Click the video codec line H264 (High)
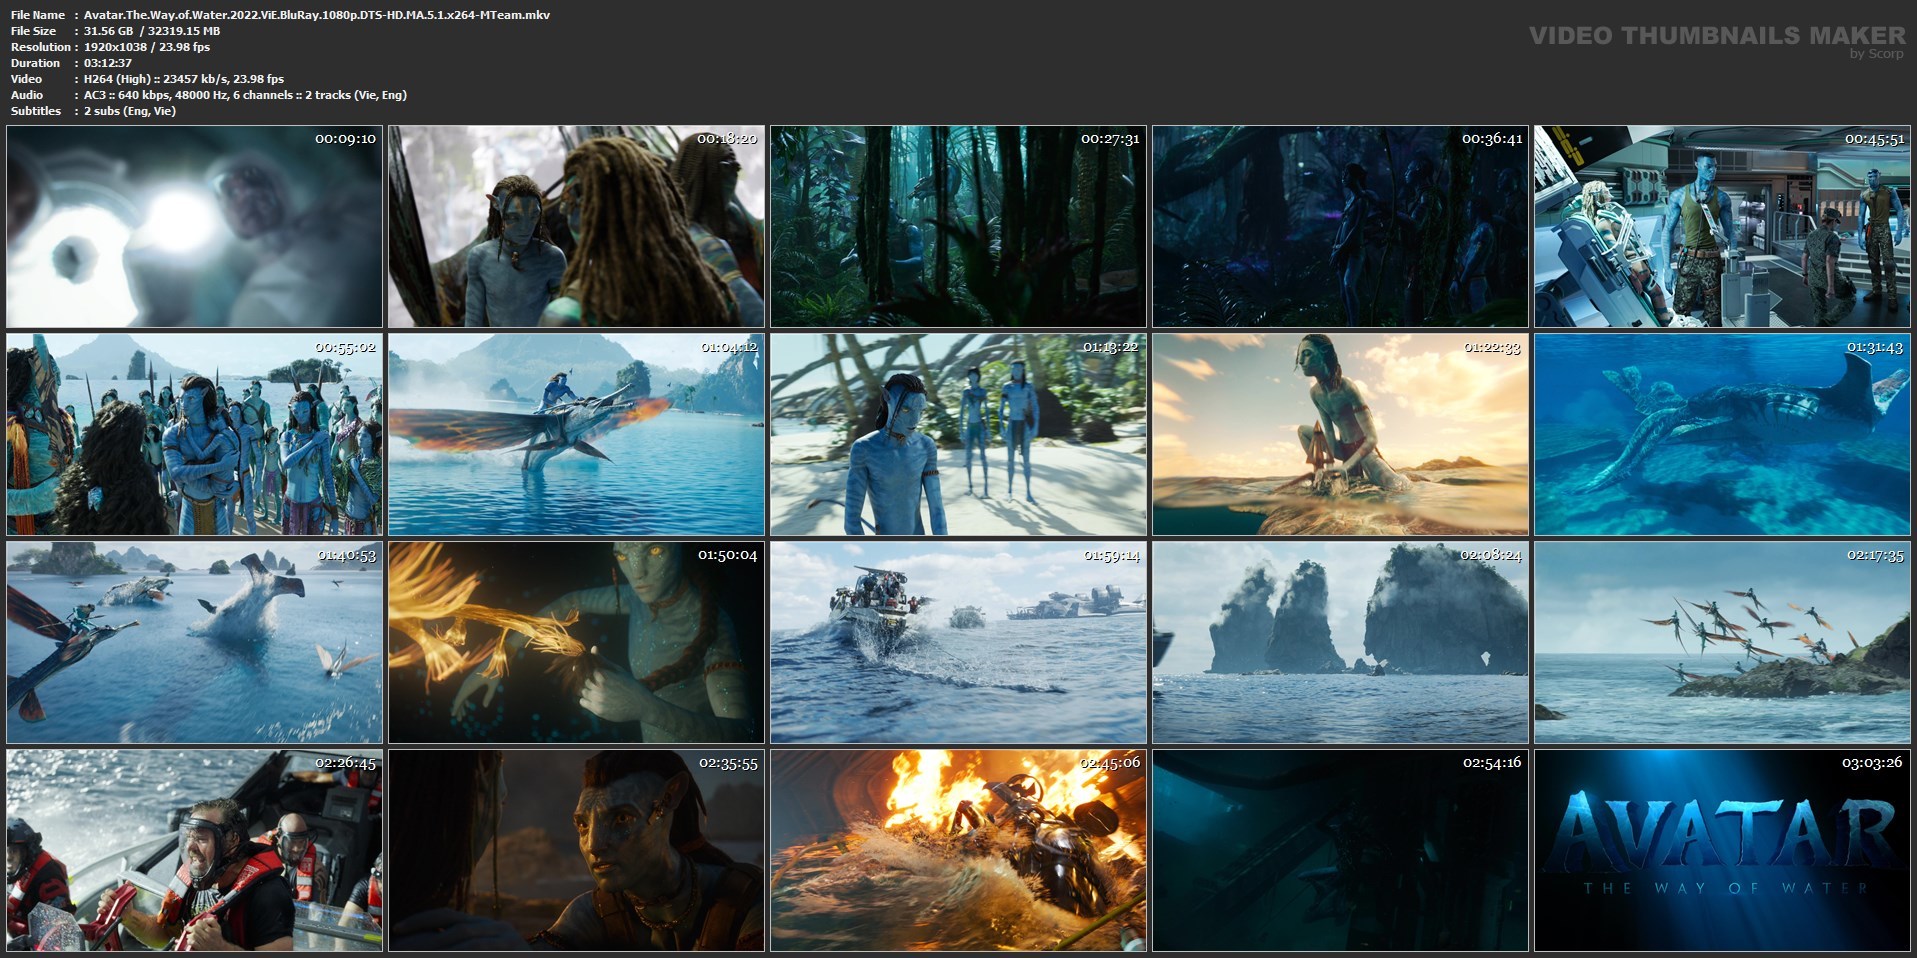This screenshot has width=1917, height=958. coord(184,79)
